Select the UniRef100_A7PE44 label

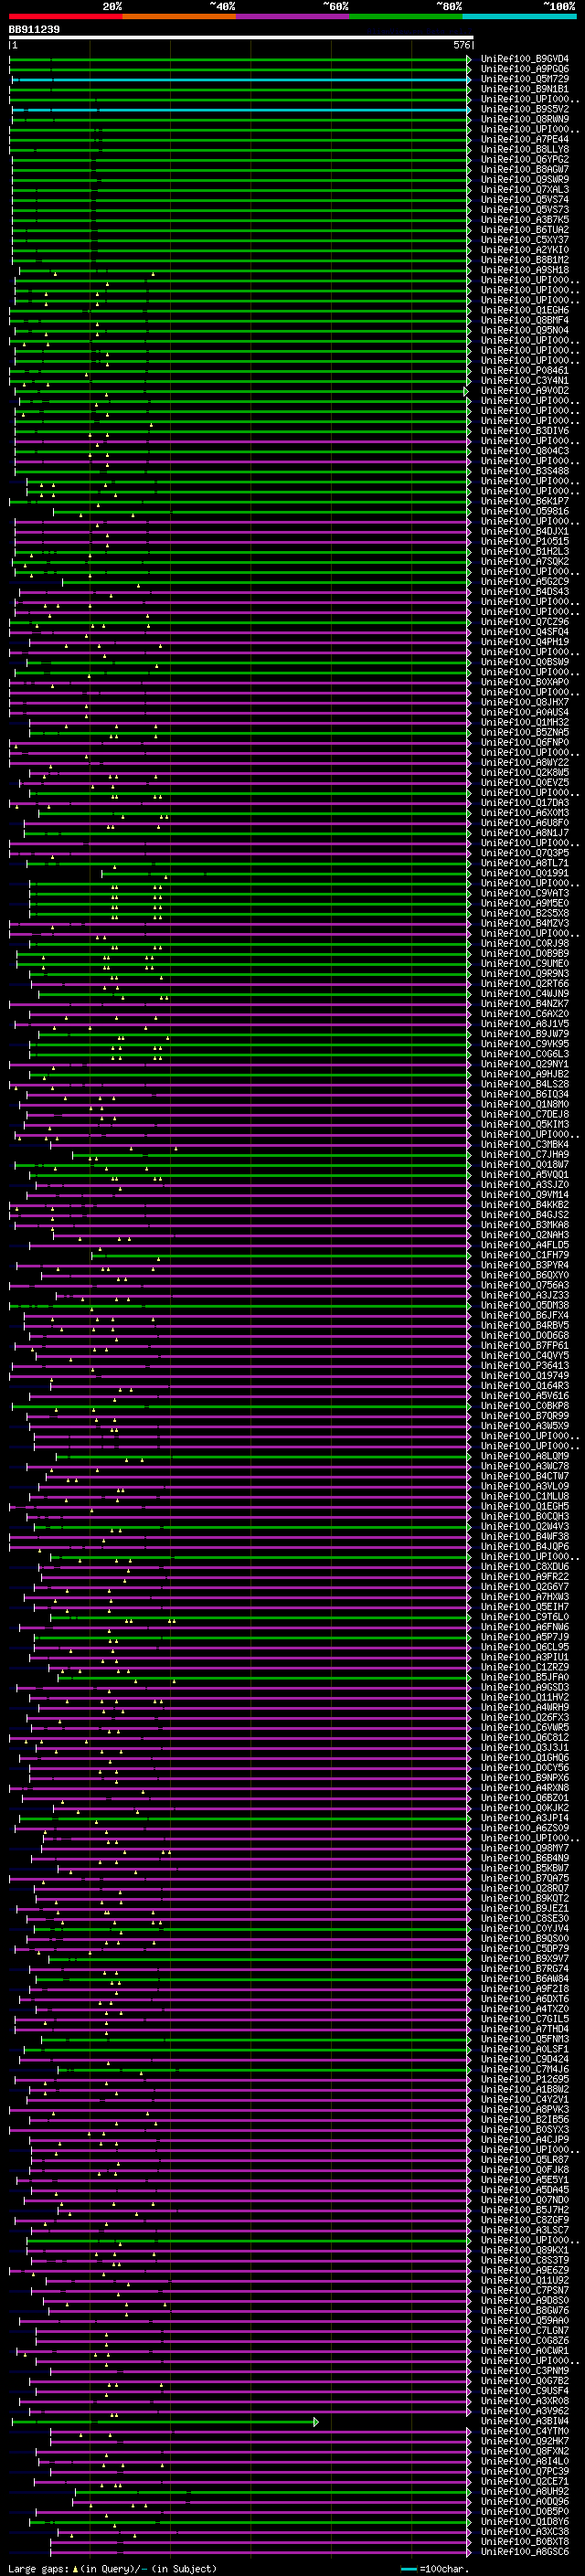(525, 139)
